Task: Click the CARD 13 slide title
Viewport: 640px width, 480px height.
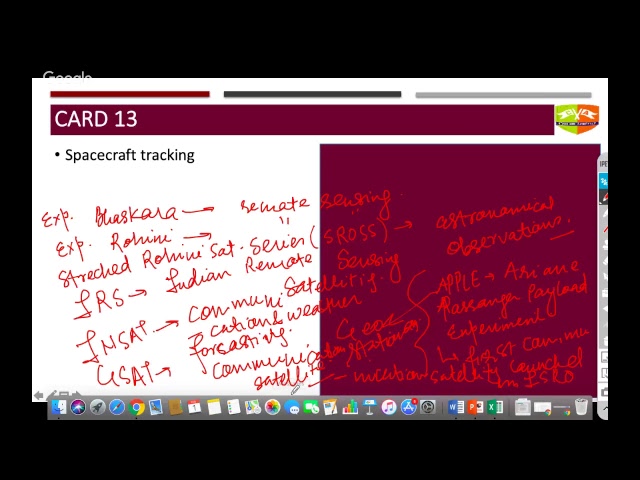Action: pyautogui.click(x=96, y=119)
